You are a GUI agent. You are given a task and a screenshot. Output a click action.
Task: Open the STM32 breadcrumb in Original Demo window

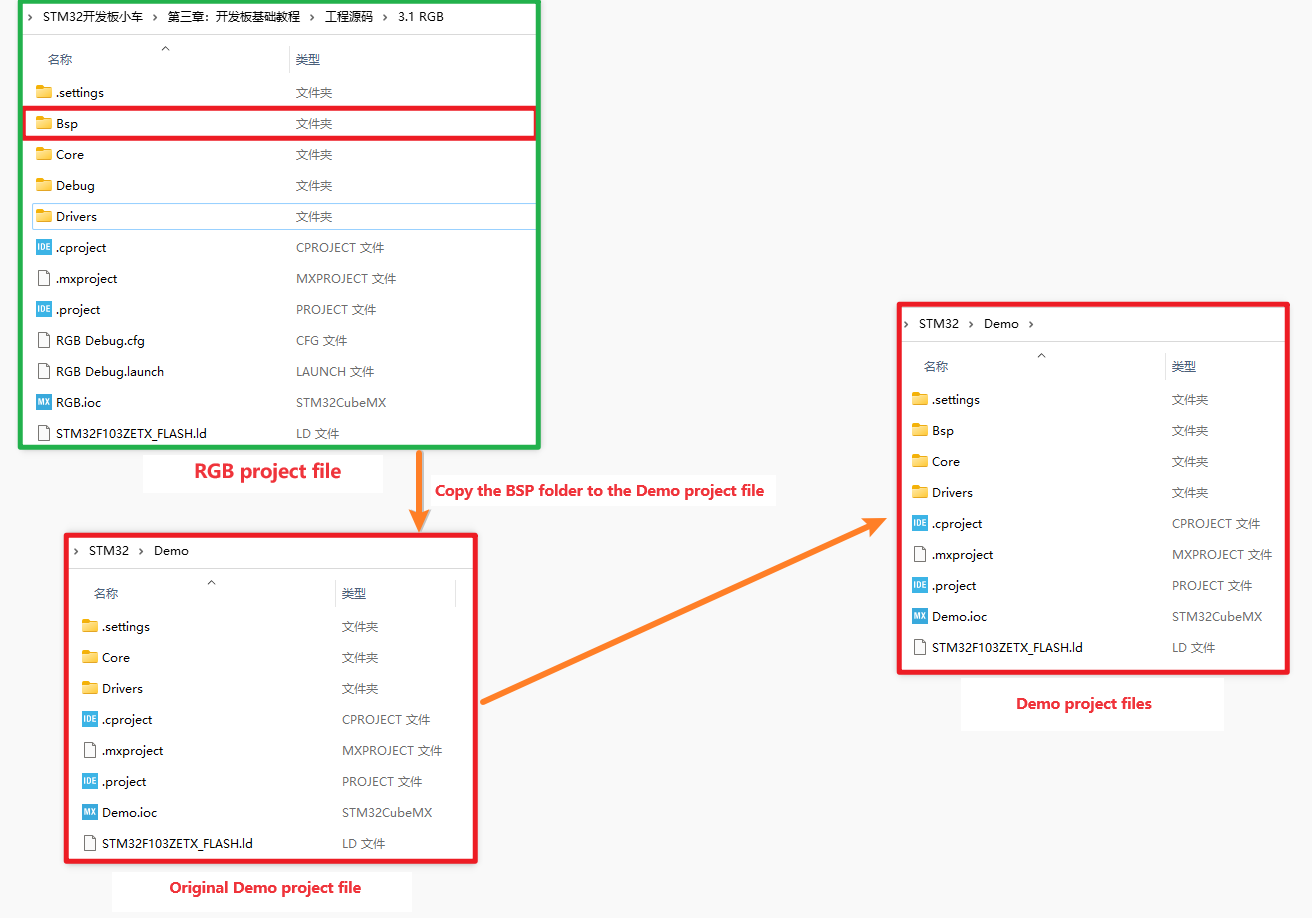click(x=109, y=551)
